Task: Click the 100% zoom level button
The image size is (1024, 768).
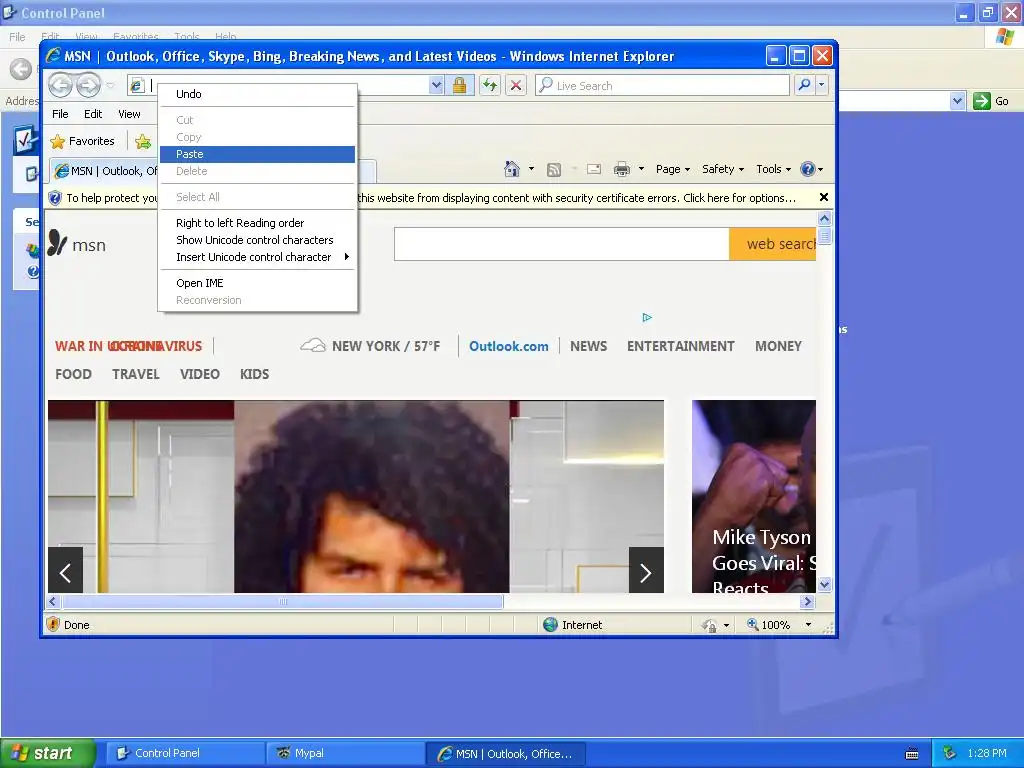Action: (x=769, y=625)
